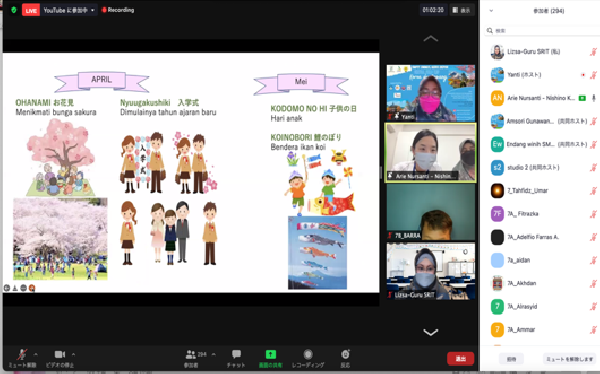
Task: Select participant row 7A_Adelfio Farras A.
Action: [542, 237]
